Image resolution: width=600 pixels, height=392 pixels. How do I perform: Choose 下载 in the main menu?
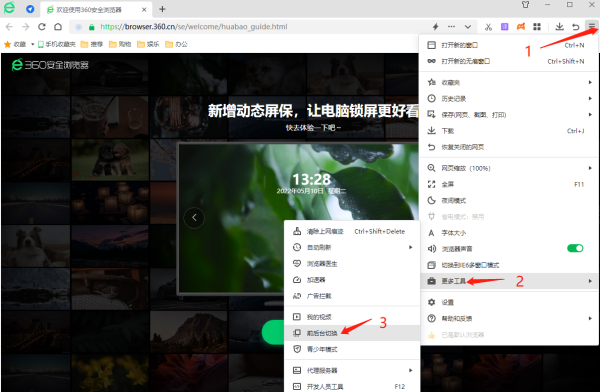click(509, 131)
